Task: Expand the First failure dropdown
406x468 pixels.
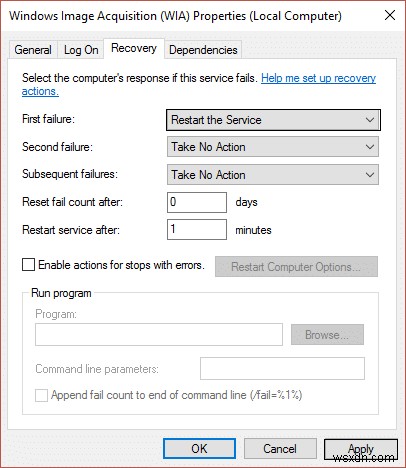Action: [x=273, y=120]
